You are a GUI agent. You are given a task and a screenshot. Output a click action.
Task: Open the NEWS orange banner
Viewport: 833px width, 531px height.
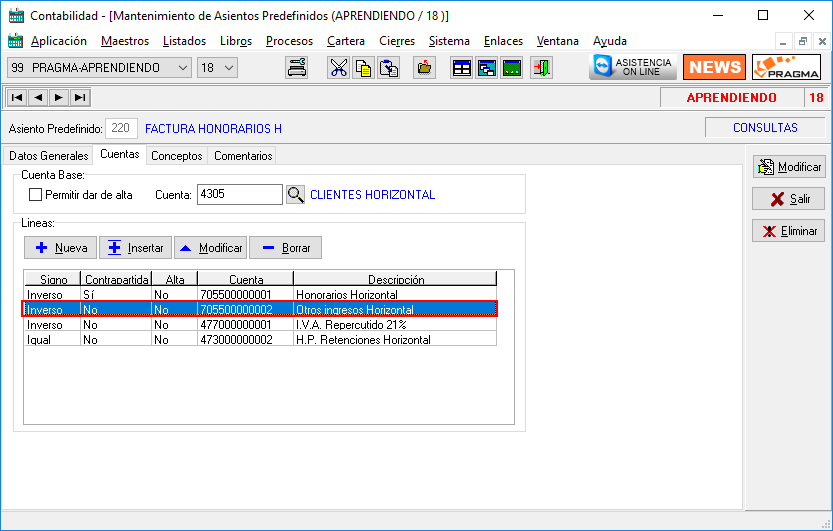point(714,67)
